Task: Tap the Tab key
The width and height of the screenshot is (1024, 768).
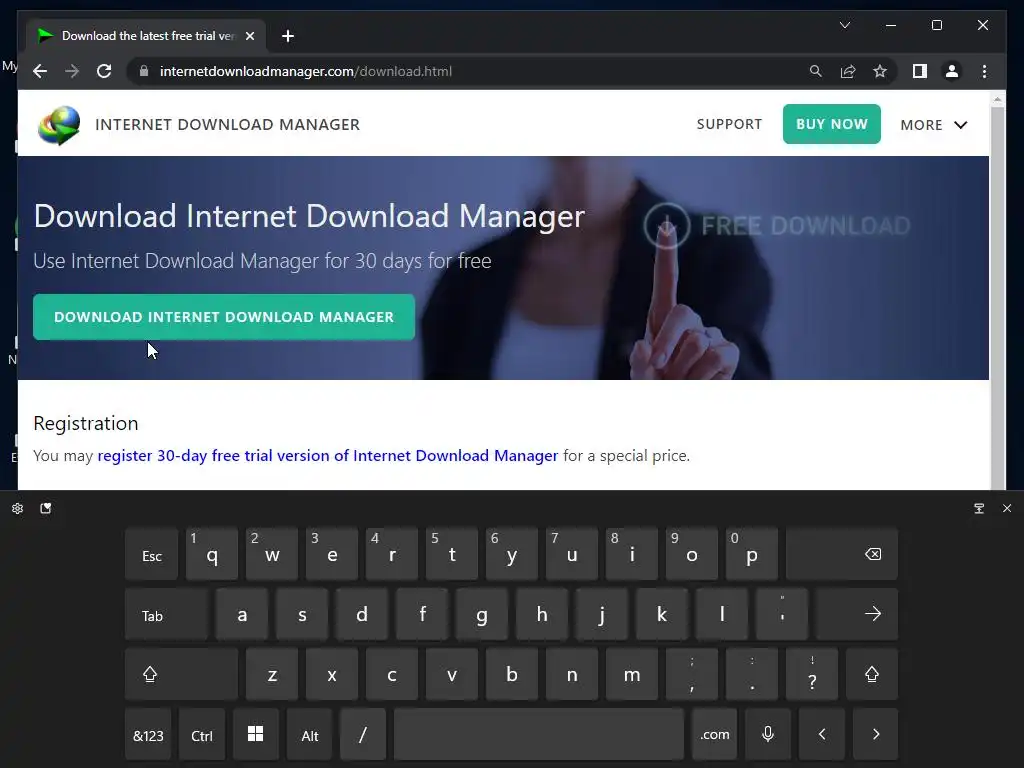Action: [x=167, y=615]
